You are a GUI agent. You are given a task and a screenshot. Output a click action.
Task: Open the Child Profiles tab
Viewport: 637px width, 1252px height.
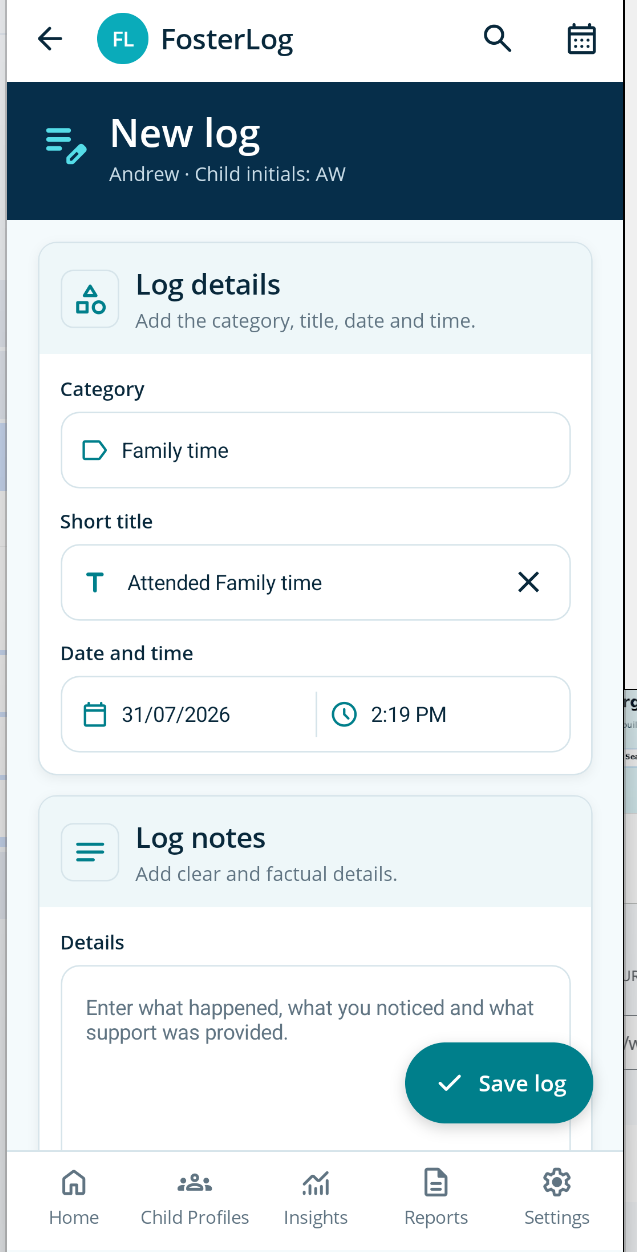point(195,1198)
